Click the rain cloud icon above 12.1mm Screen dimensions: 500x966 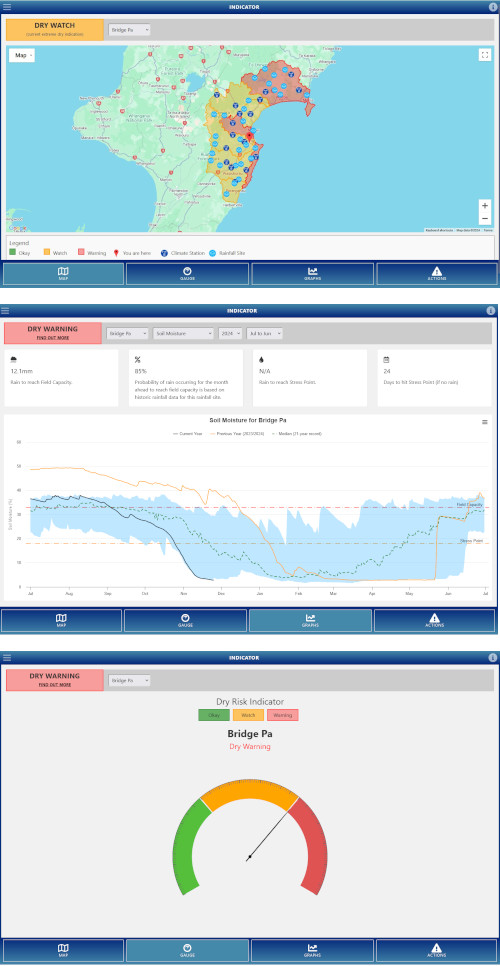[14, 360]
